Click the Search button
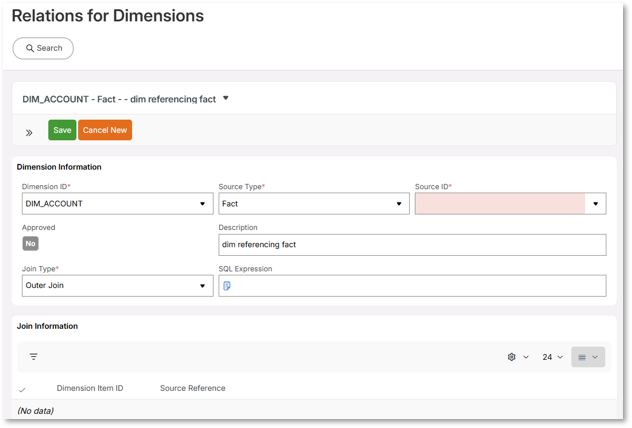Screen dimensions: 632x428 pos(43,48)
